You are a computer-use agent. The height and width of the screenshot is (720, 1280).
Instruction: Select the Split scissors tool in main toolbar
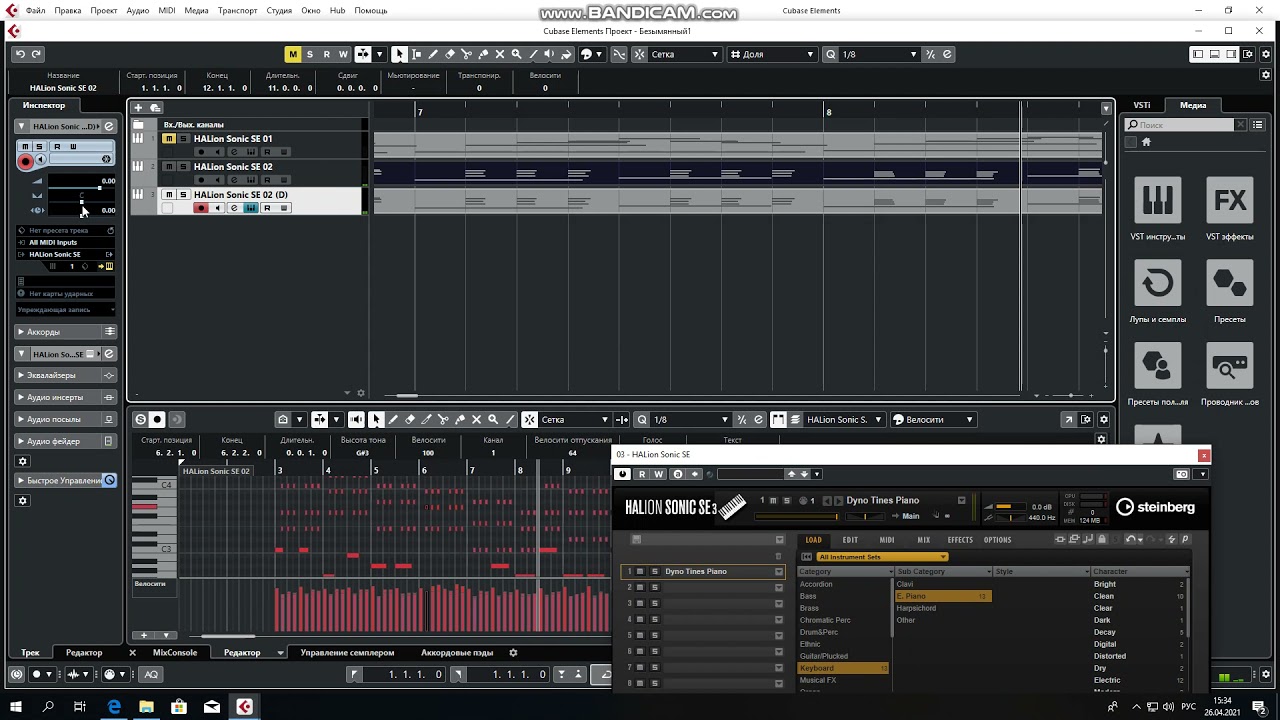point(466,54)
